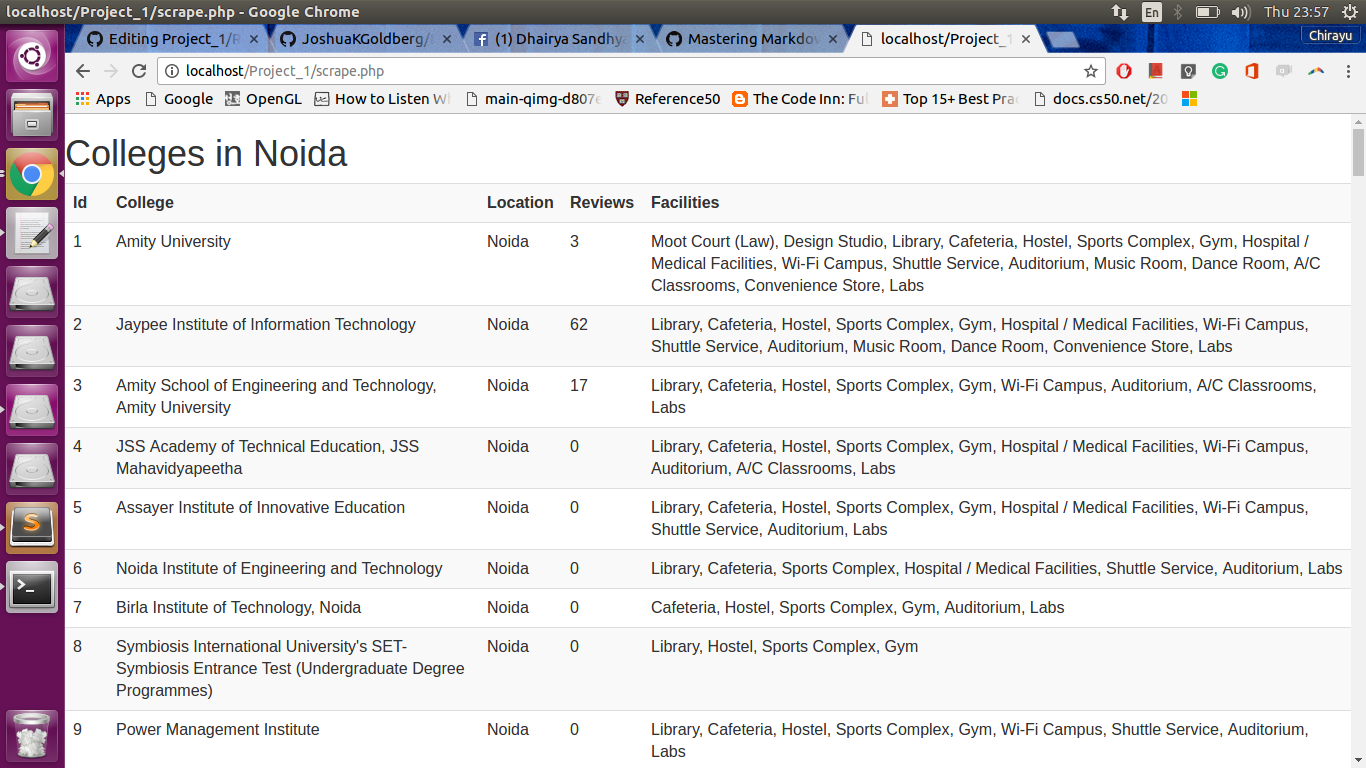Viewport: 1366px width, 768px height.
Task: Open the En keyboard layout indicator
Action: tap(1152, 12)
